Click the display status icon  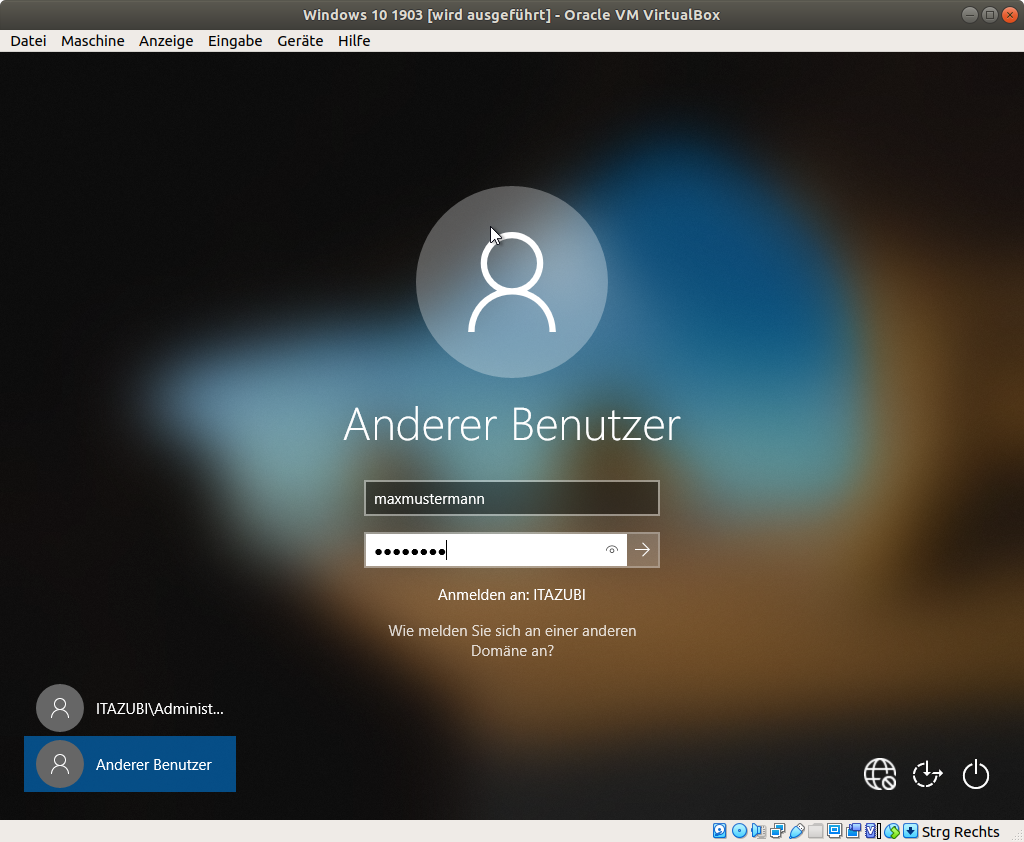click(834, 831)
